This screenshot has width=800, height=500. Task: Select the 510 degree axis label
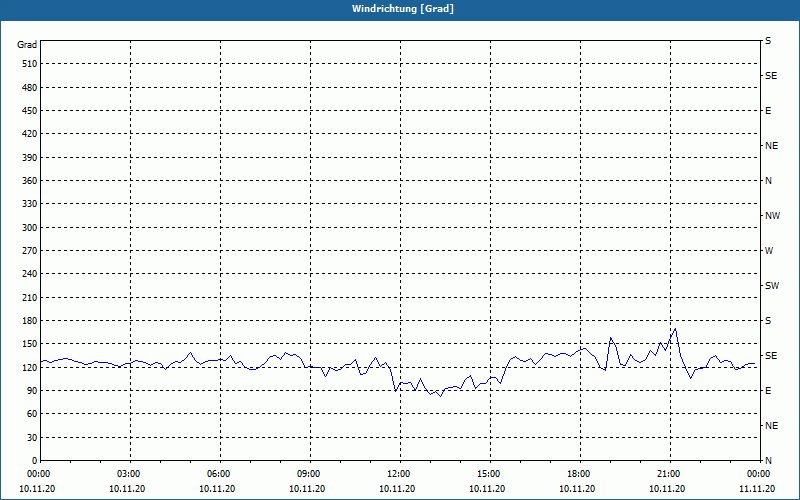click(x=30, y=64)
